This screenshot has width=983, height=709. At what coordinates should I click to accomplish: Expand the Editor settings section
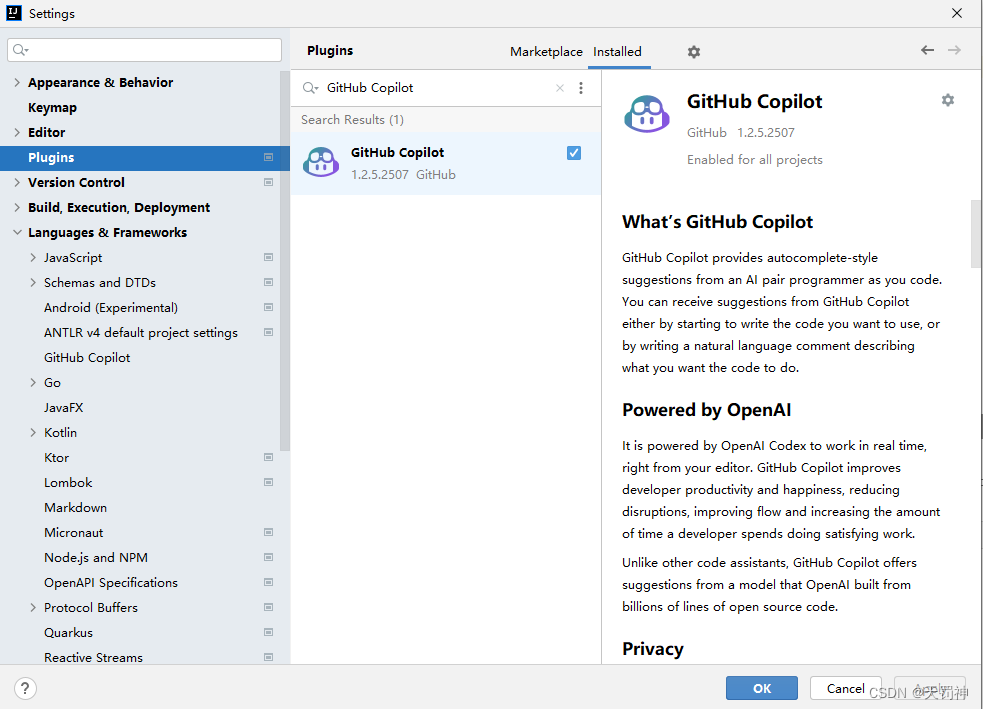pos(17,132)
